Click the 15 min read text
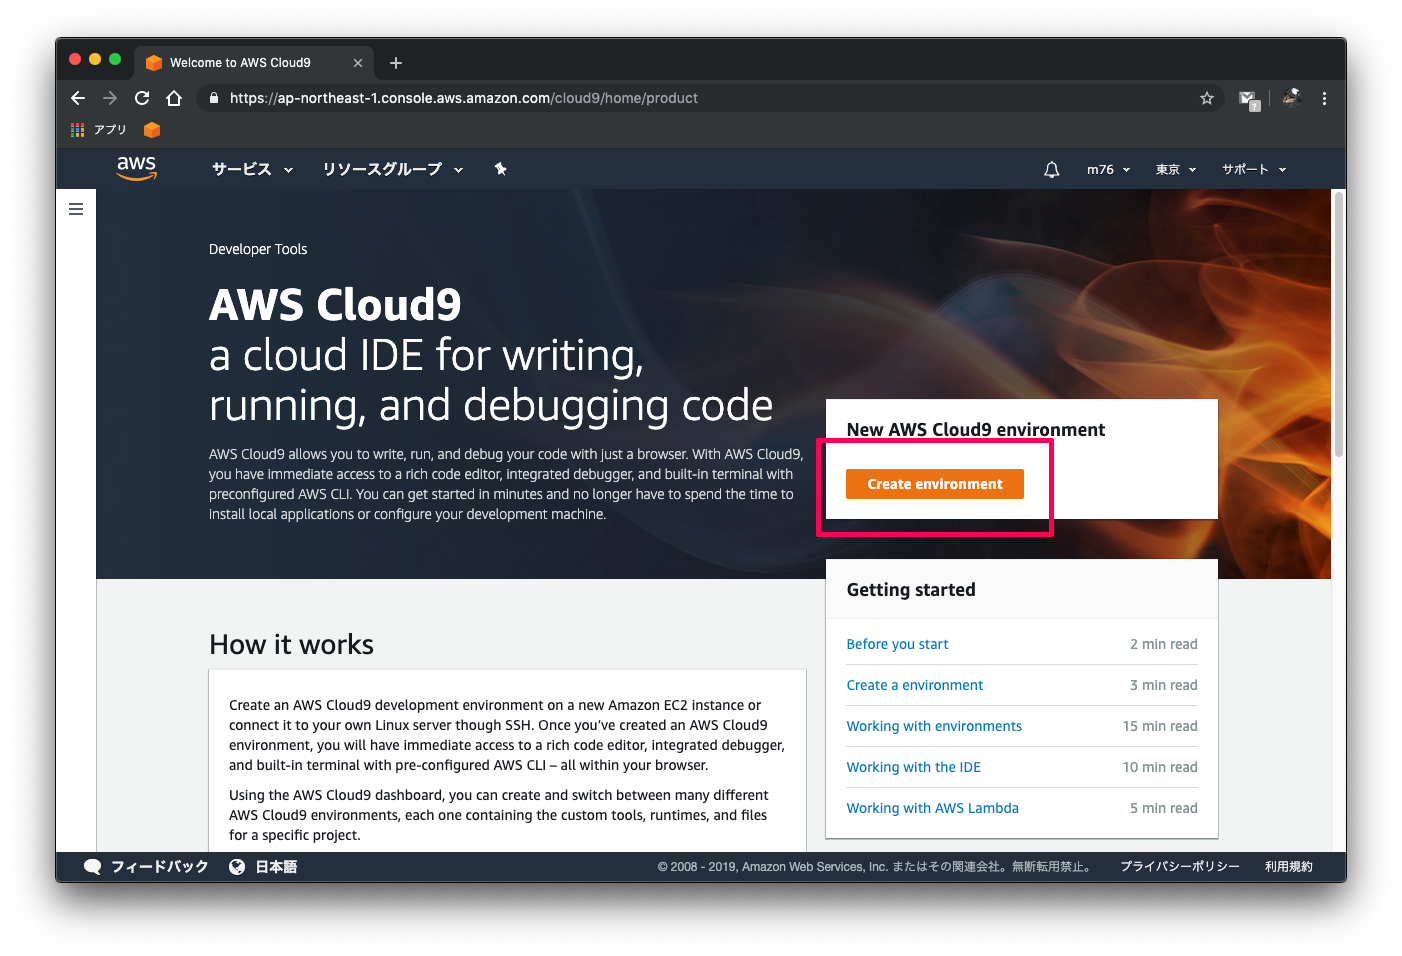1402x956 pixels. [1160, 726]
